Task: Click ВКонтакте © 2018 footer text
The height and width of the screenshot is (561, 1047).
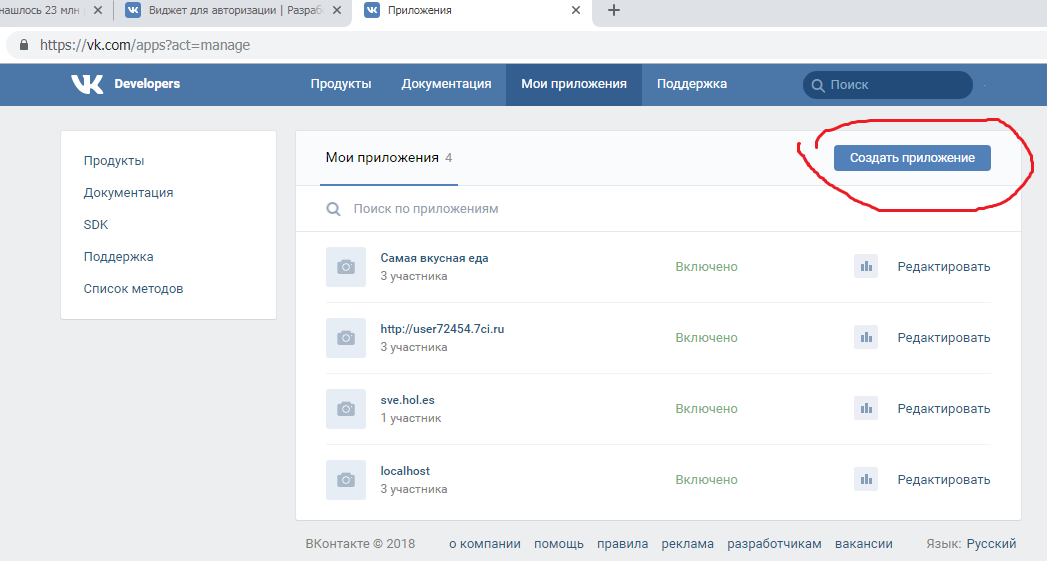Action: pyautogui.click(x=360, y=544)
